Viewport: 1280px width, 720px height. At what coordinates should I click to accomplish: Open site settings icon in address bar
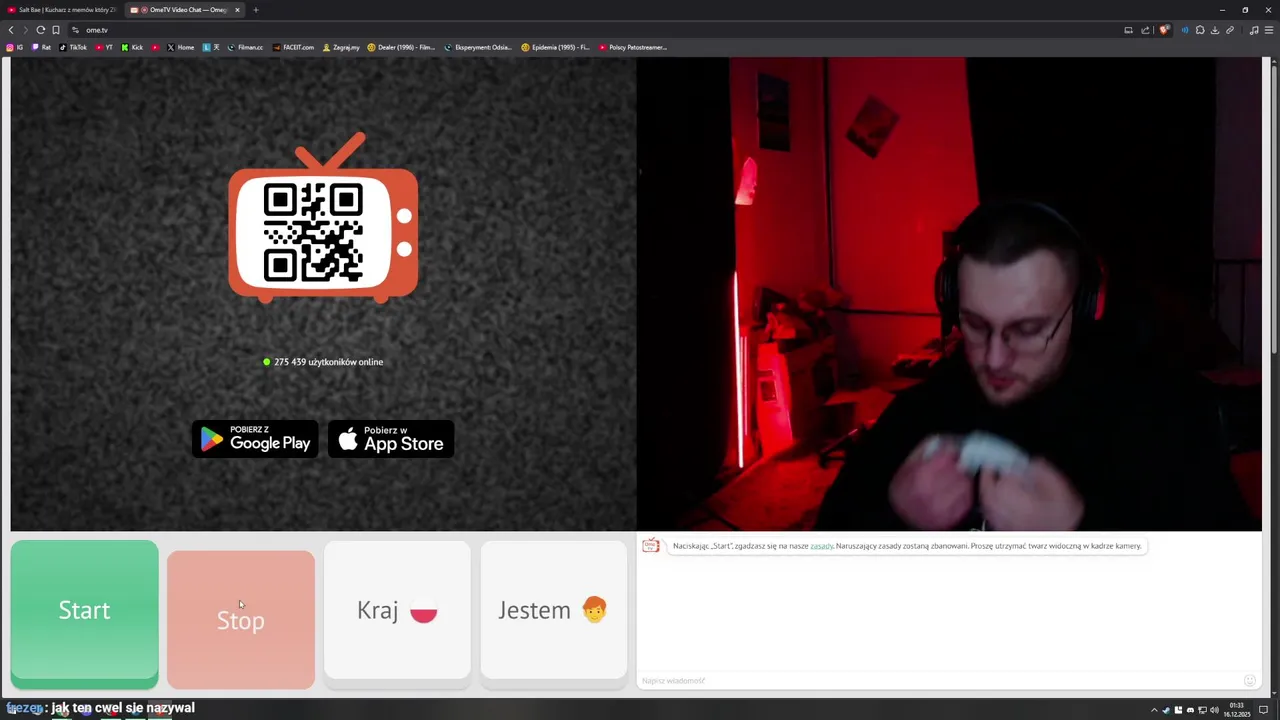[x=75, y=30]
